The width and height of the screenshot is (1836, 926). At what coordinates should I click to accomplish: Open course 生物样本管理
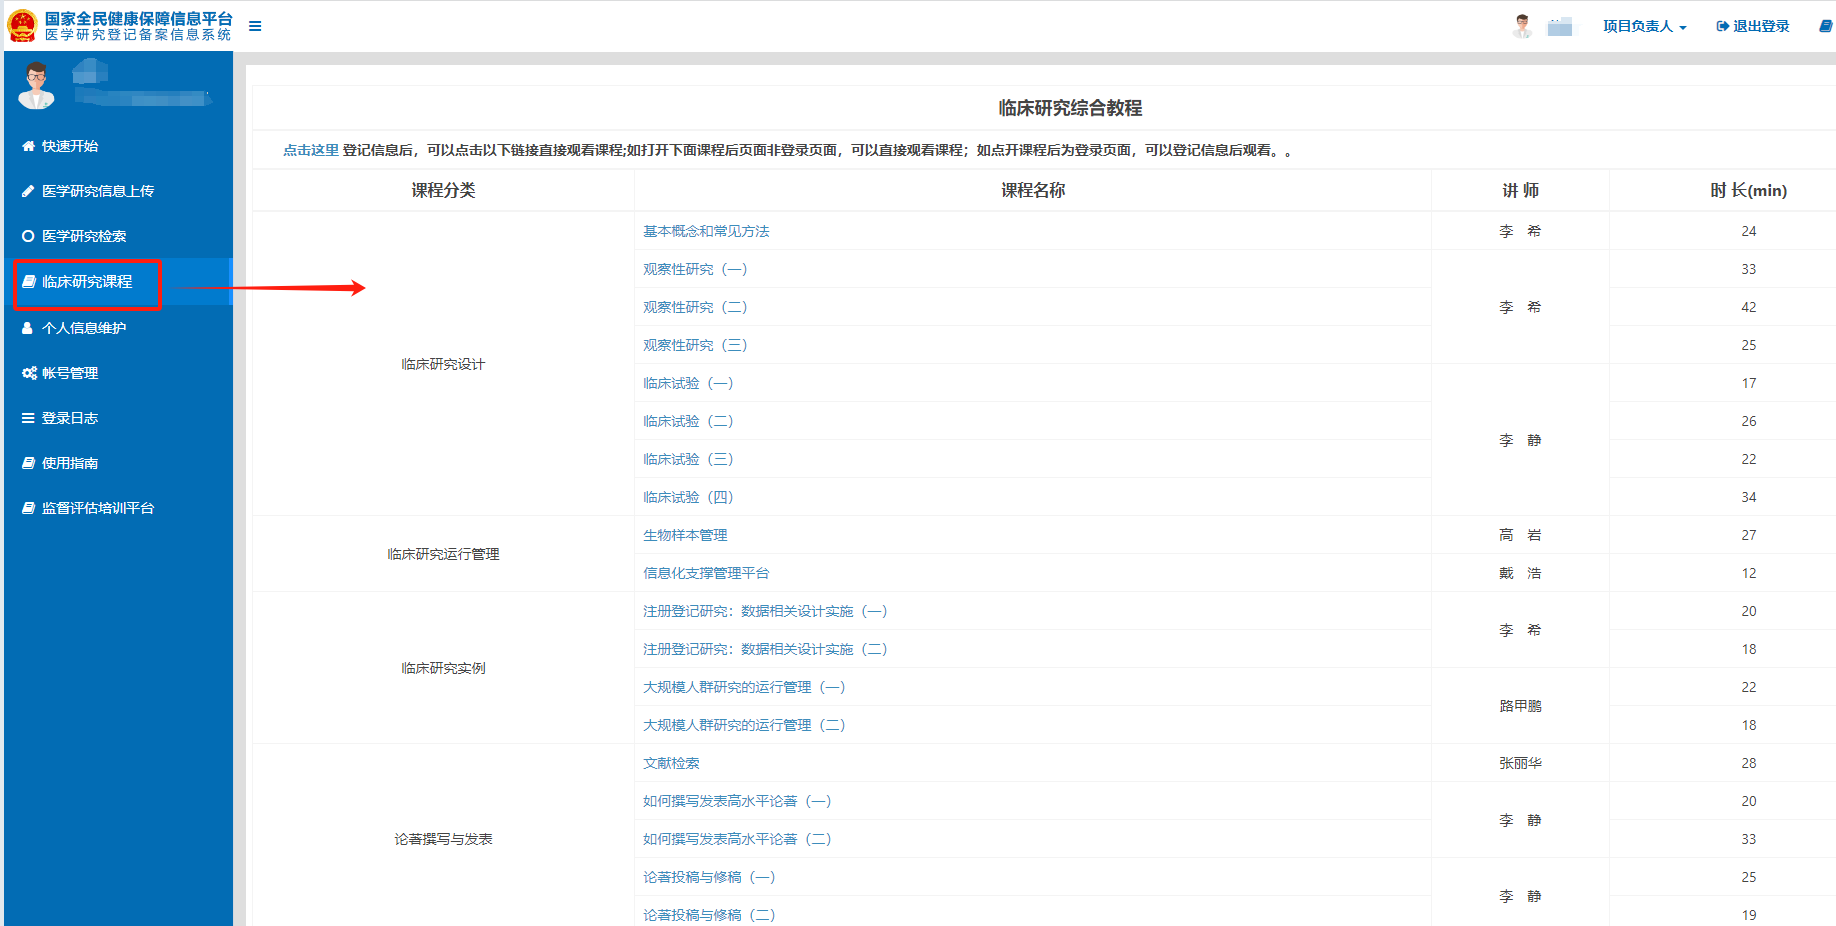point(685,535)
